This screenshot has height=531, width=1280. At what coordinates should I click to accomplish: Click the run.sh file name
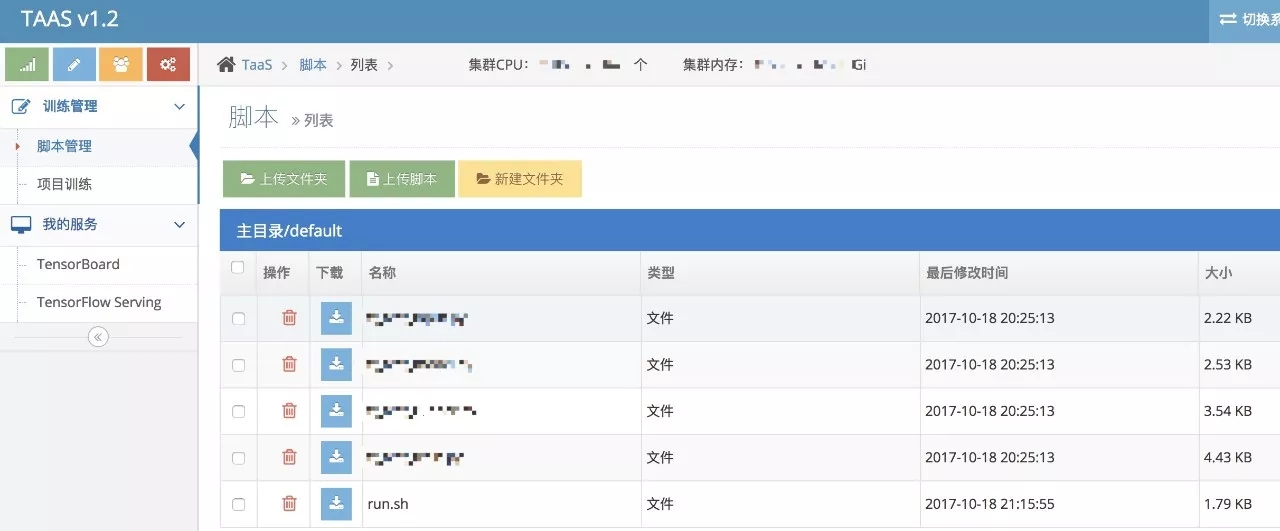[x=388, y=504]
